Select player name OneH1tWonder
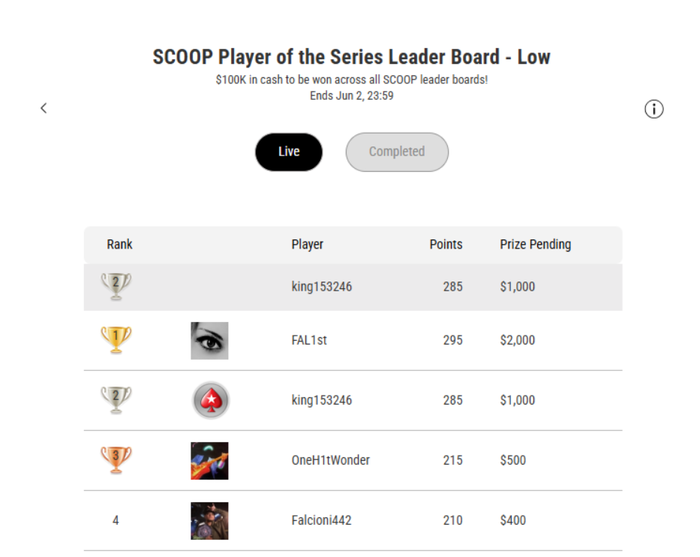The height and width of the screenshot is (557, 700). pyautogui.click(x=330, y=460)
